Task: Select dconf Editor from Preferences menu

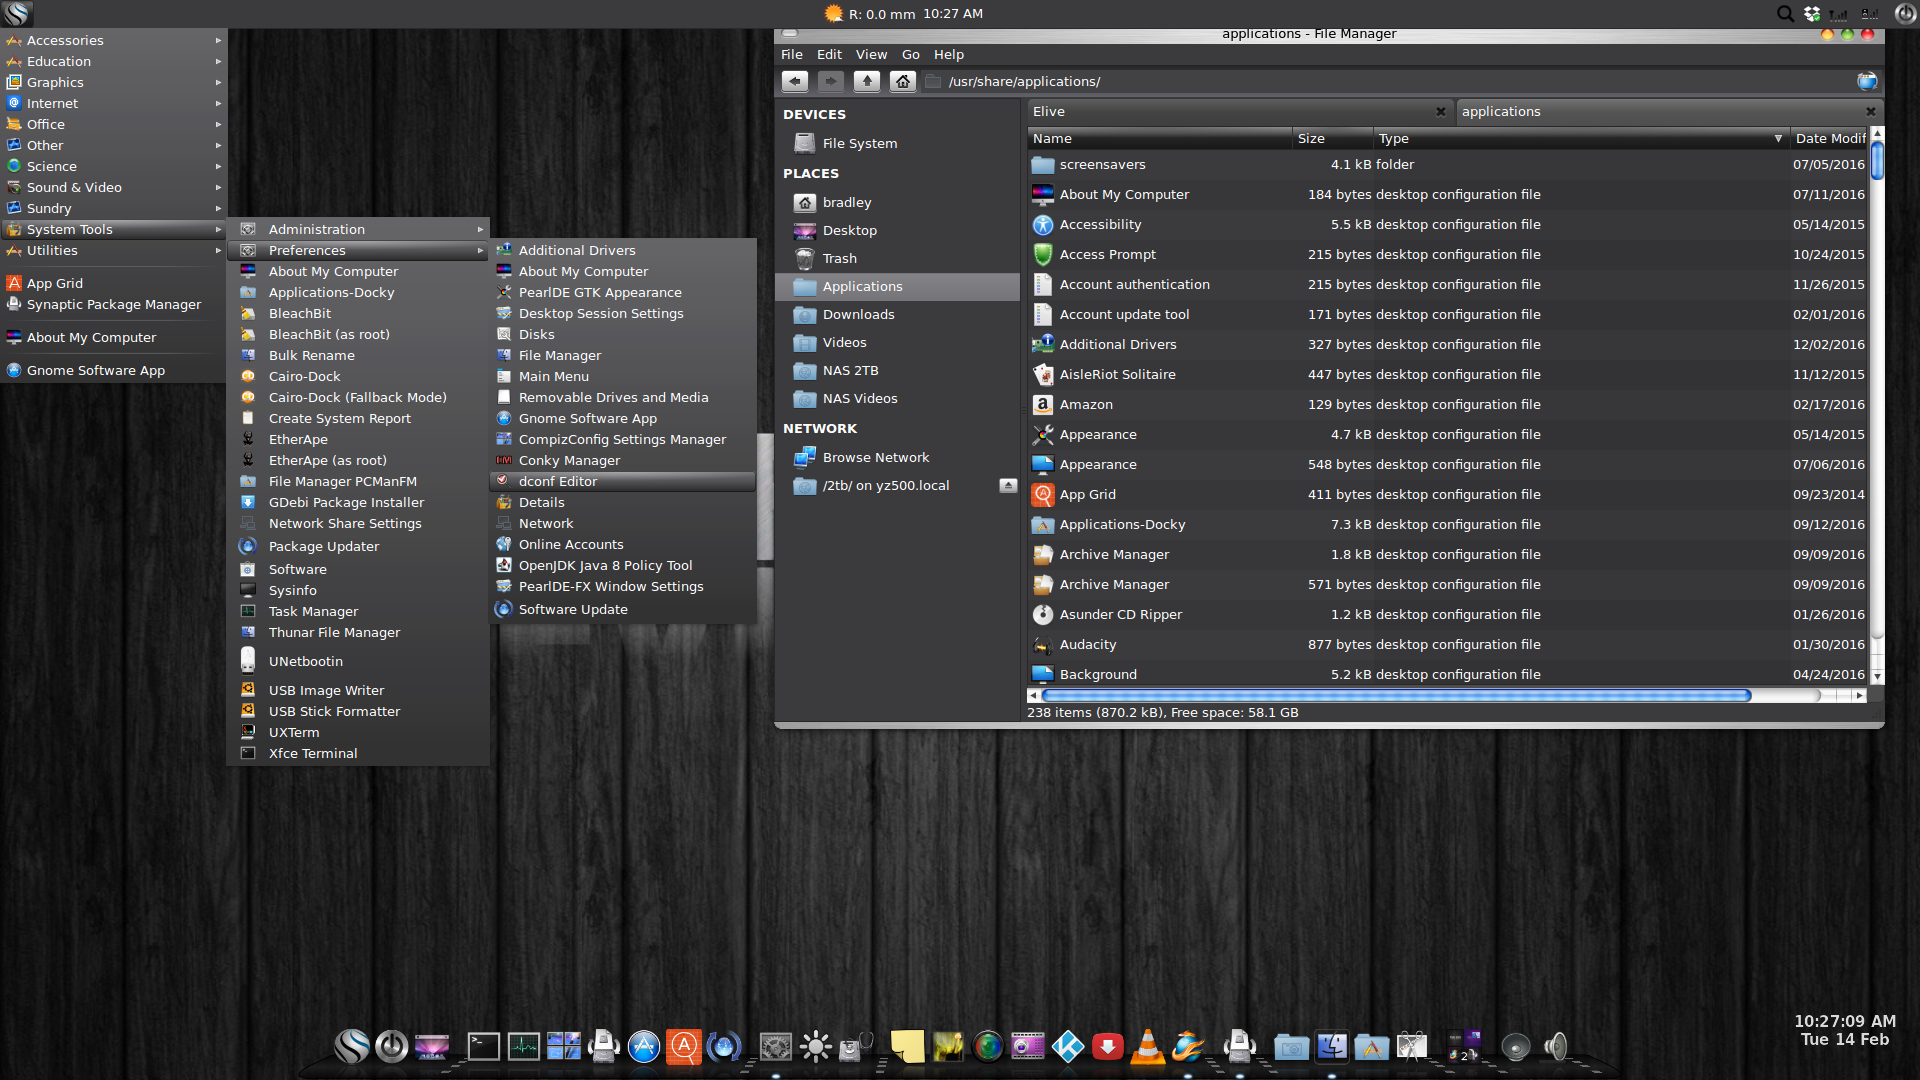Action: [x=557, y=481]
